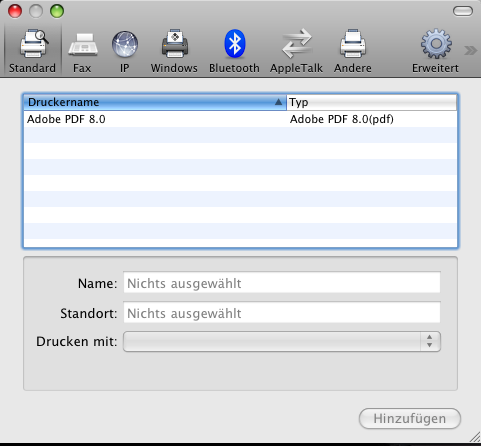
Task: Choose the Windows printer icon
Action: [x=175, y=44]
